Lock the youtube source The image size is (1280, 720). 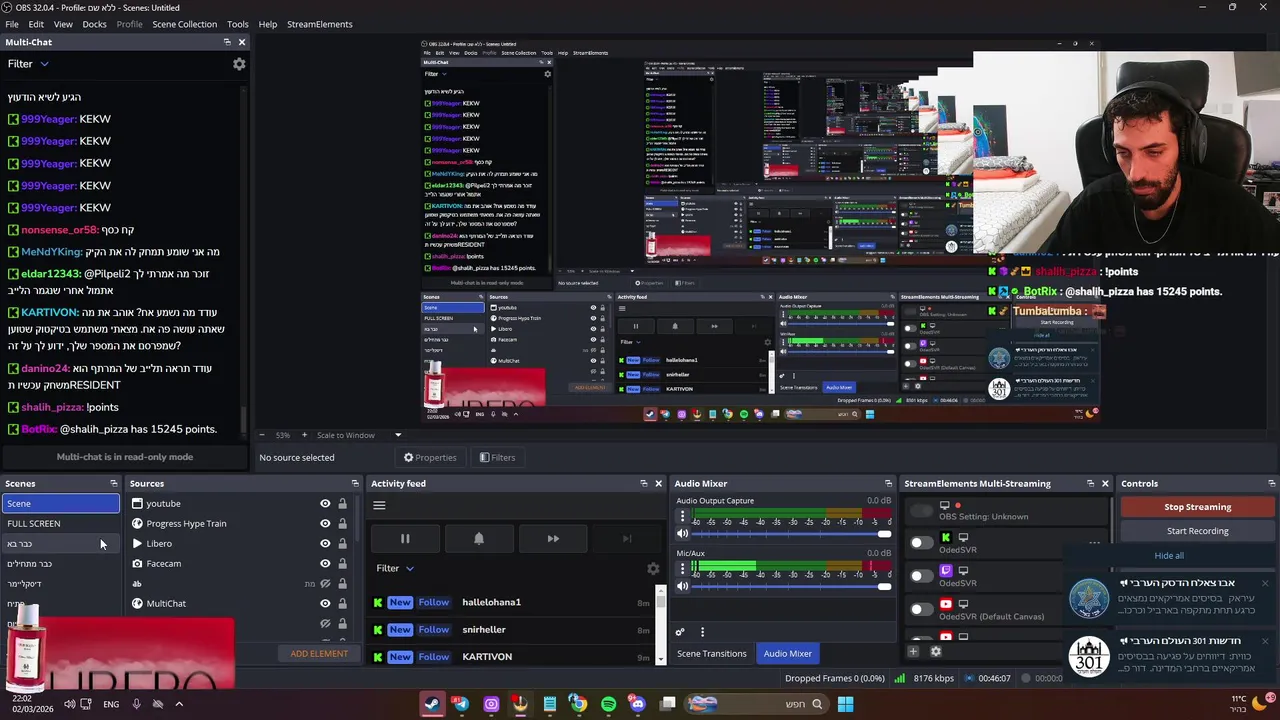point(342,504)
